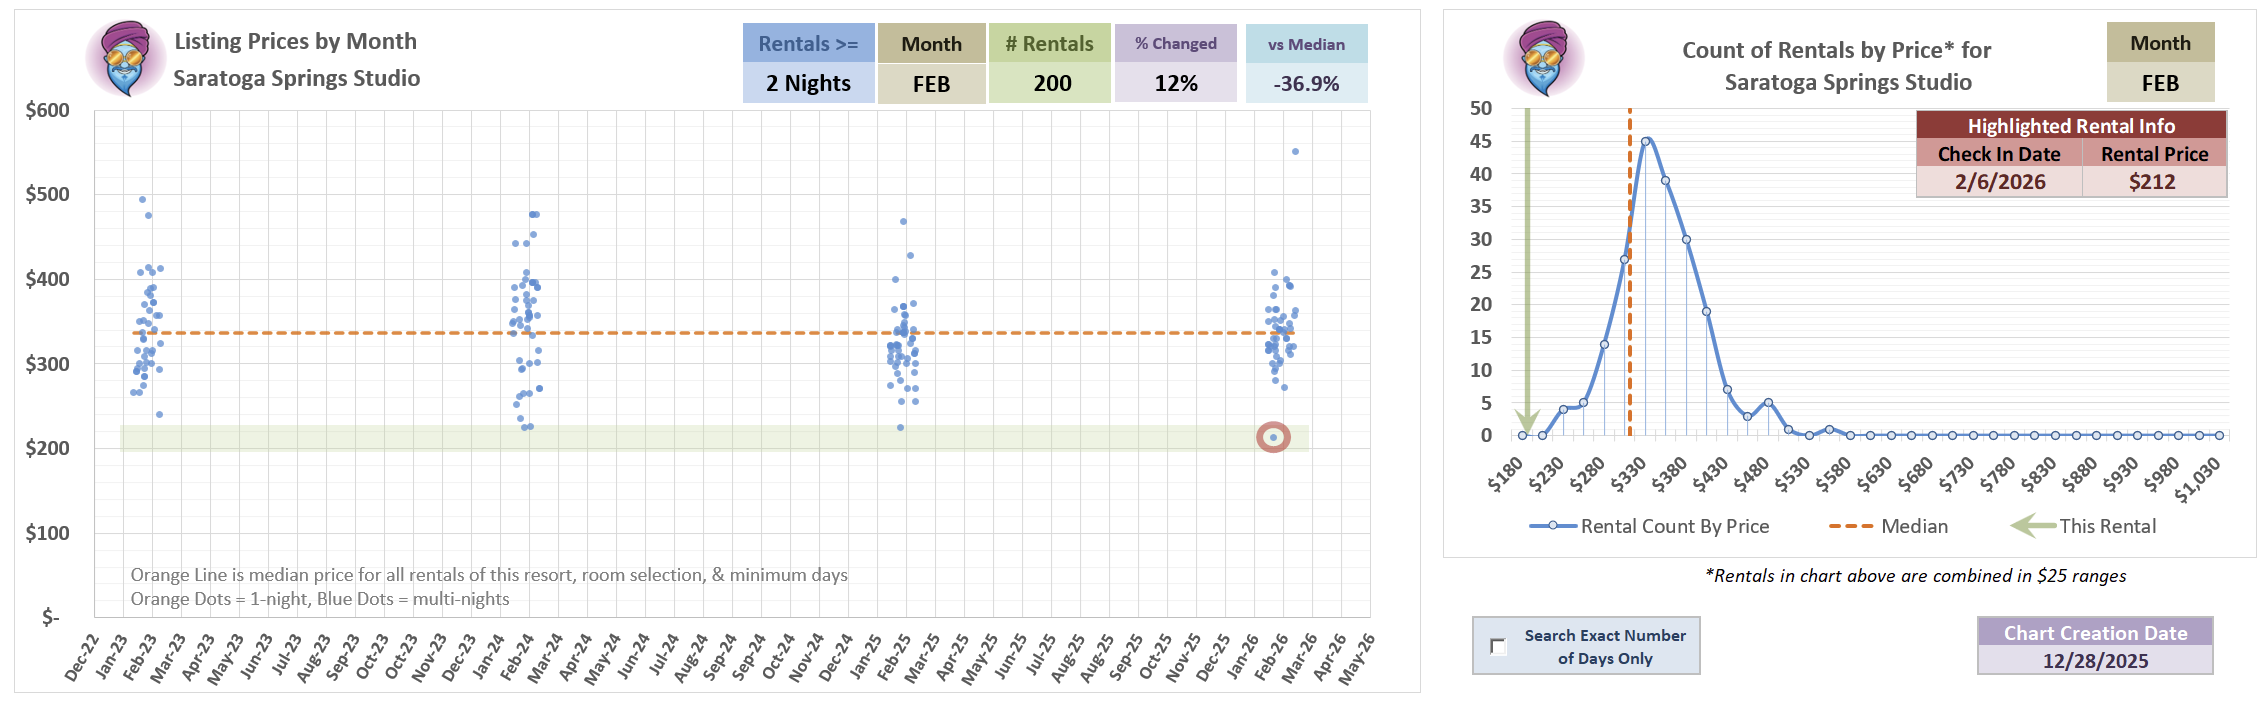Select the 12/28/2025 chart creation date cell
Image resolution: width=2265 pixels, height=701 pixels.
point(2095,661)
